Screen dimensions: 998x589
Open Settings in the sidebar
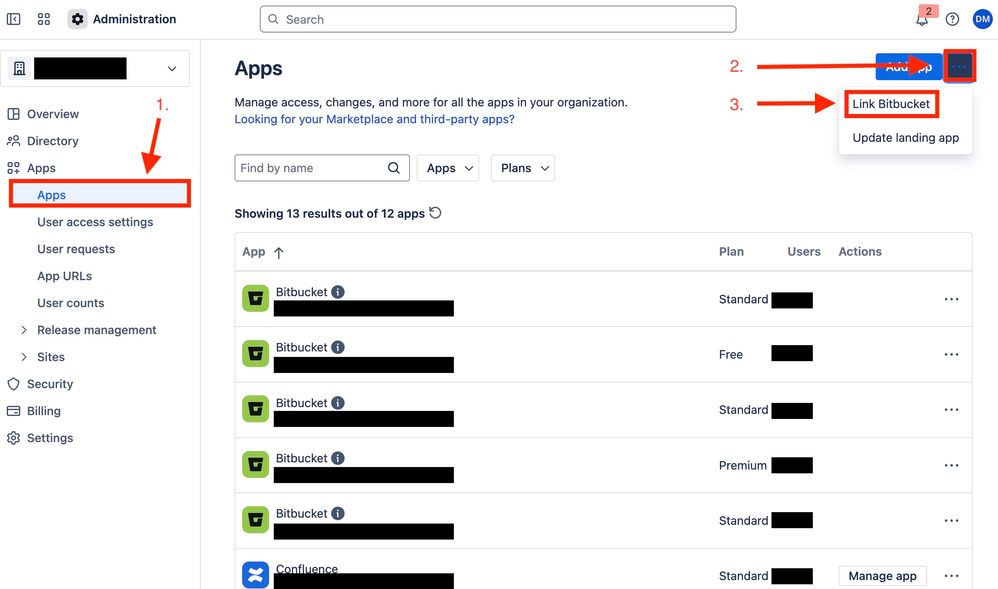click(50, 438)
